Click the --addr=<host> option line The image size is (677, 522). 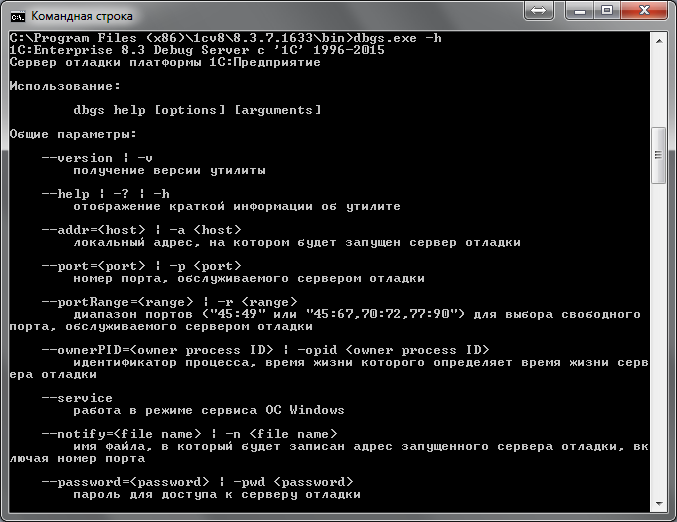[141, 230]
